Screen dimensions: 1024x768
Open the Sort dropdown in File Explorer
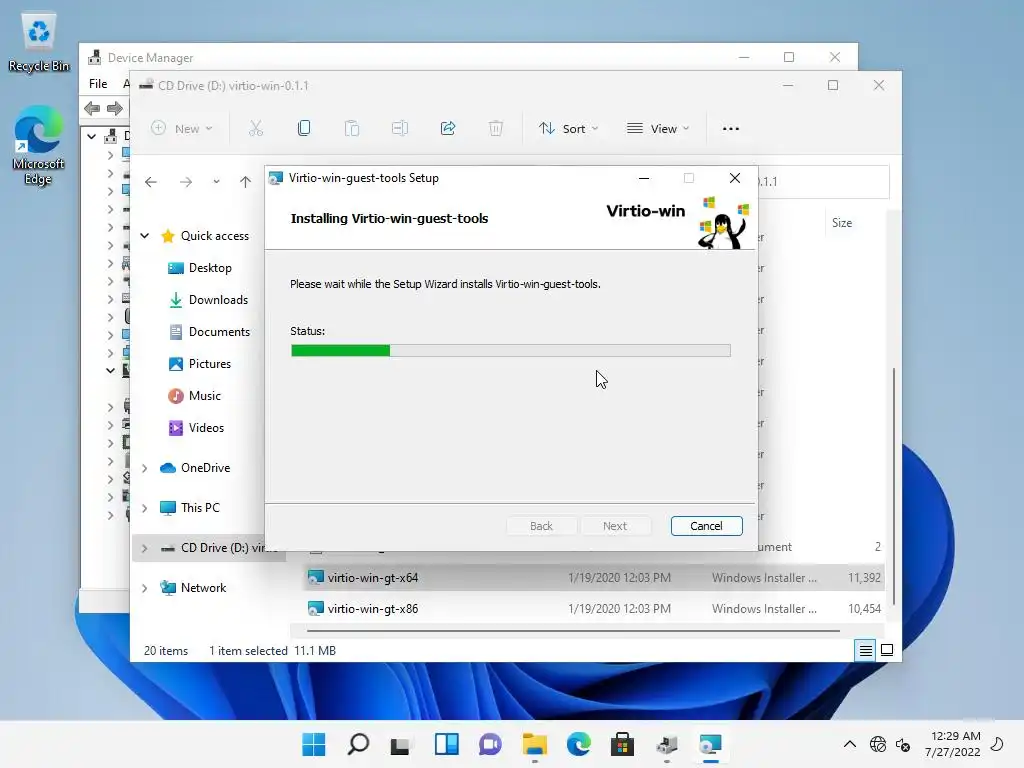point(568,129)
